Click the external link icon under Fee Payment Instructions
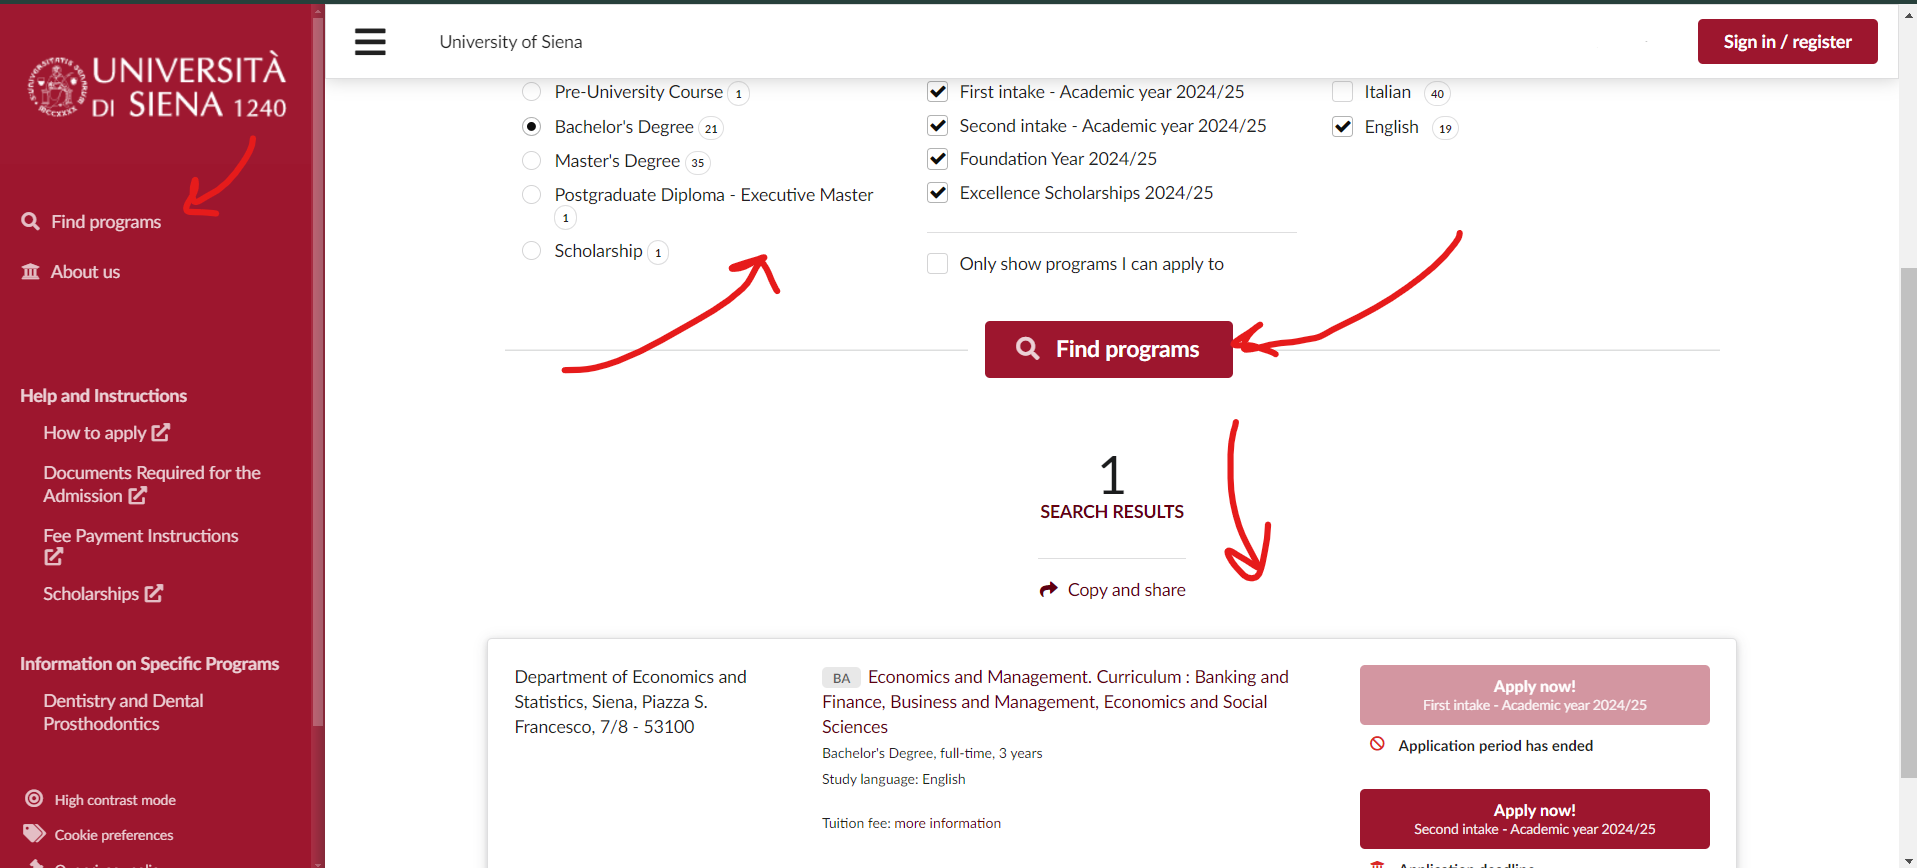Screen dimensions: 1917x868 coord(53,557)
